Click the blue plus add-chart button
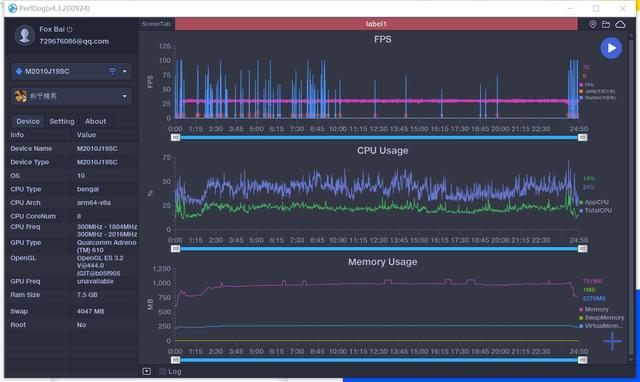The image size is (640, 382). tap(612, 341)
